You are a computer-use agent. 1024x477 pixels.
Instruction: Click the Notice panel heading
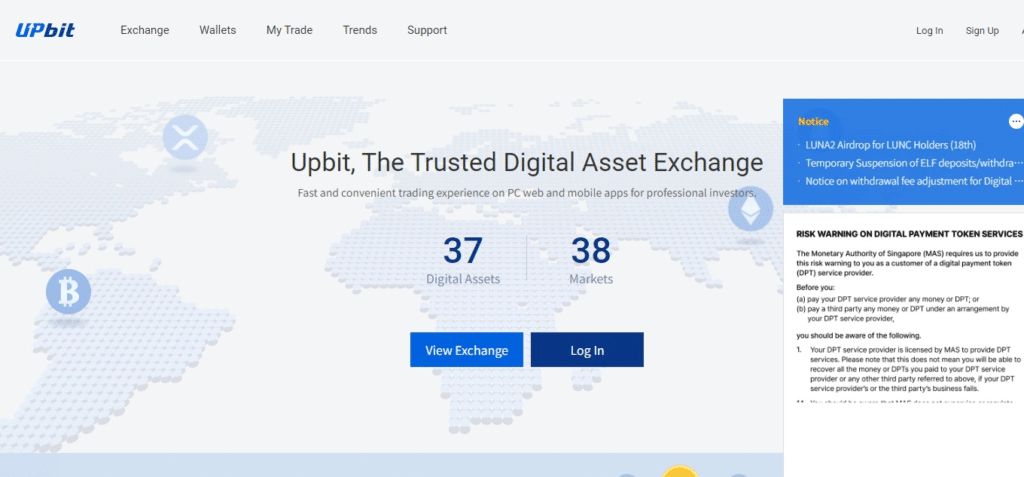813,122
